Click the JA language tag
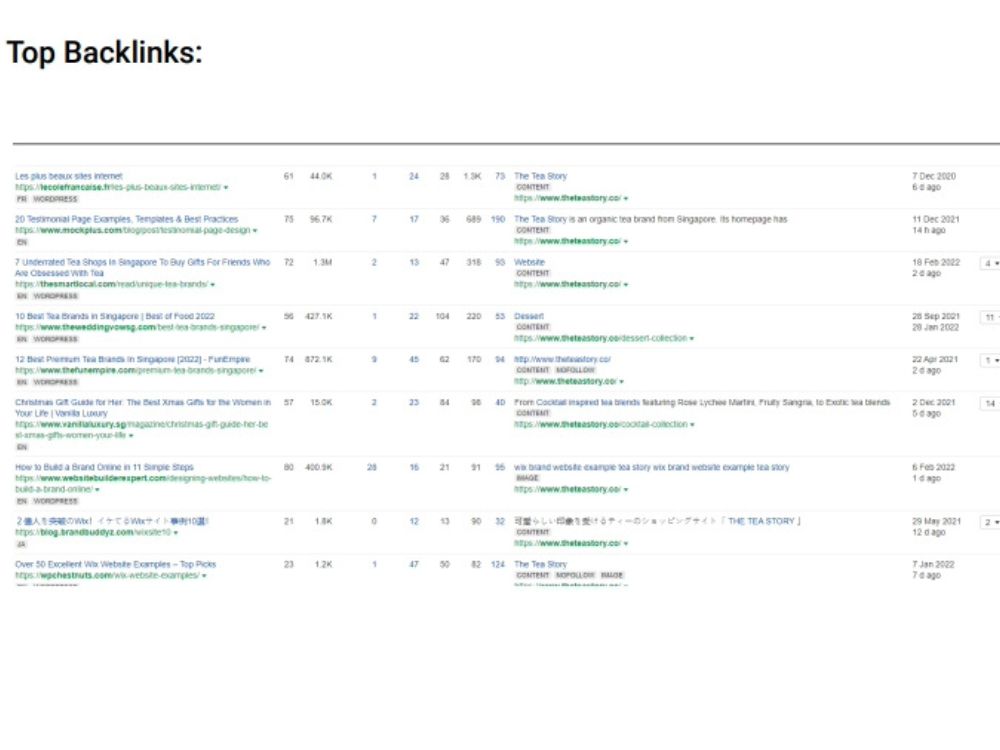This screenshot has height=750, width=1000. (x=22, y=544)
